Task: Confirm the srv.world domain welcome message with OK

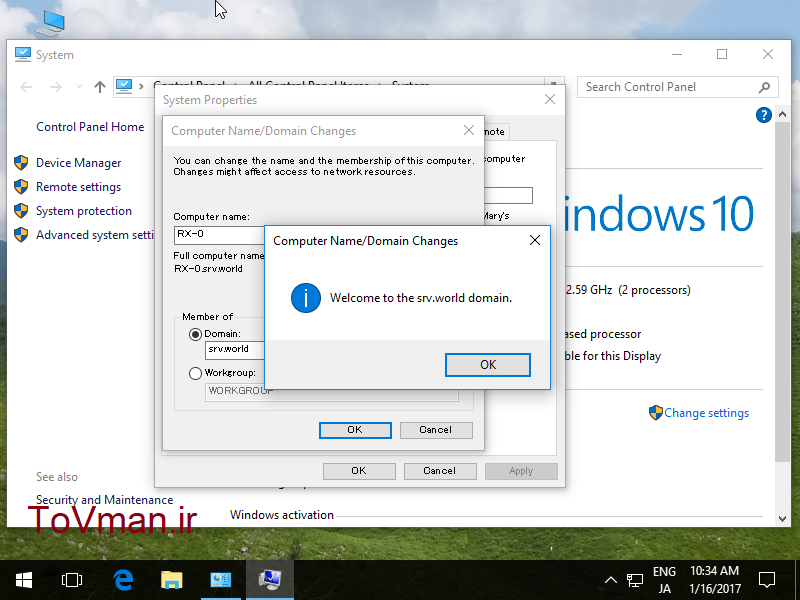Action: coord(488,365)
